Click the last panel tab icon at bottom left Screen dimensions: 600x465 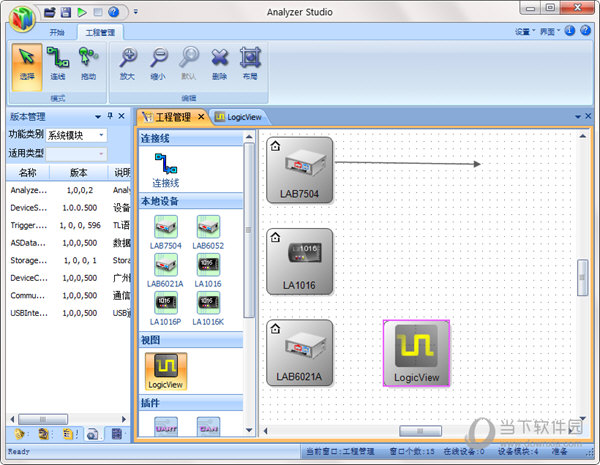(x=117, y=434)
